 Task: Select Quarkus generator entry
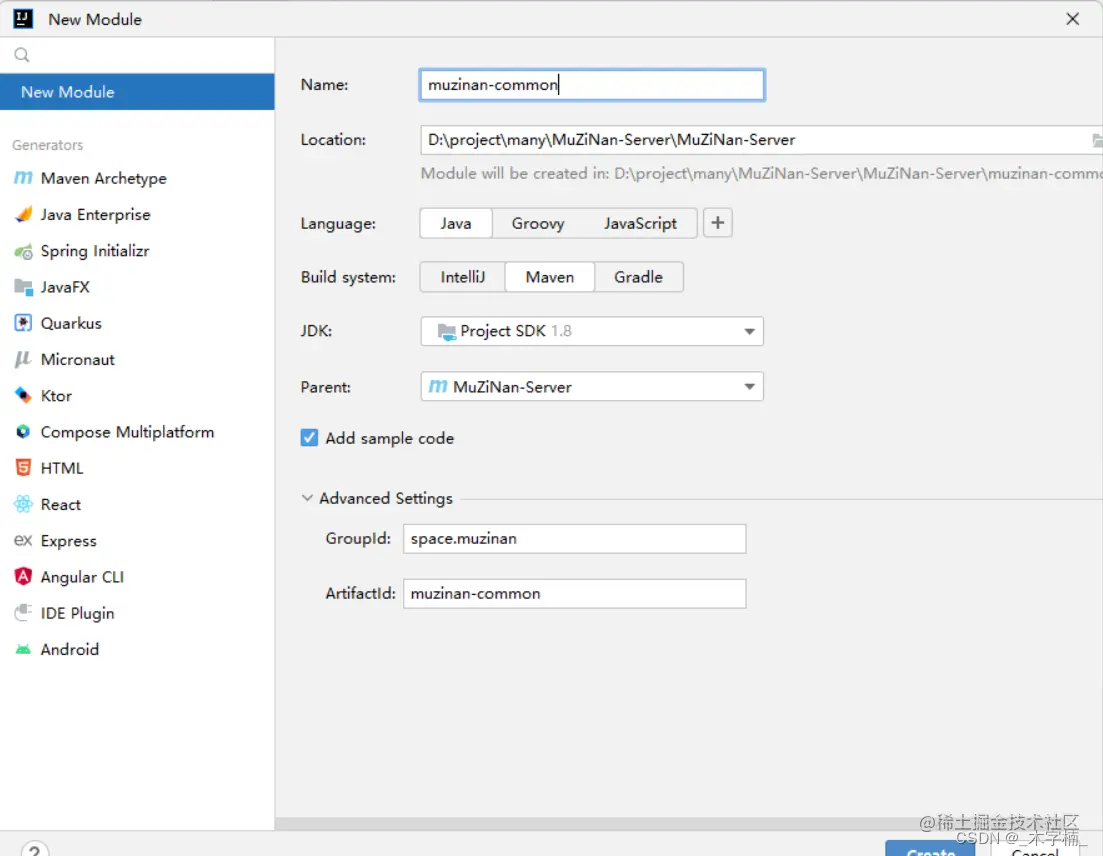[x=71, y=323]
